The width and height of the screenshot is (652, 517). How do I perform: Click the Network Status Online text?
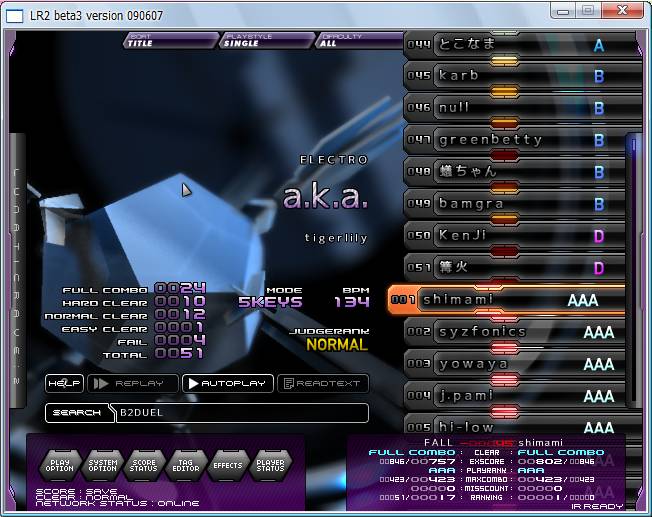pyautogui.click(x=118, y=504)
